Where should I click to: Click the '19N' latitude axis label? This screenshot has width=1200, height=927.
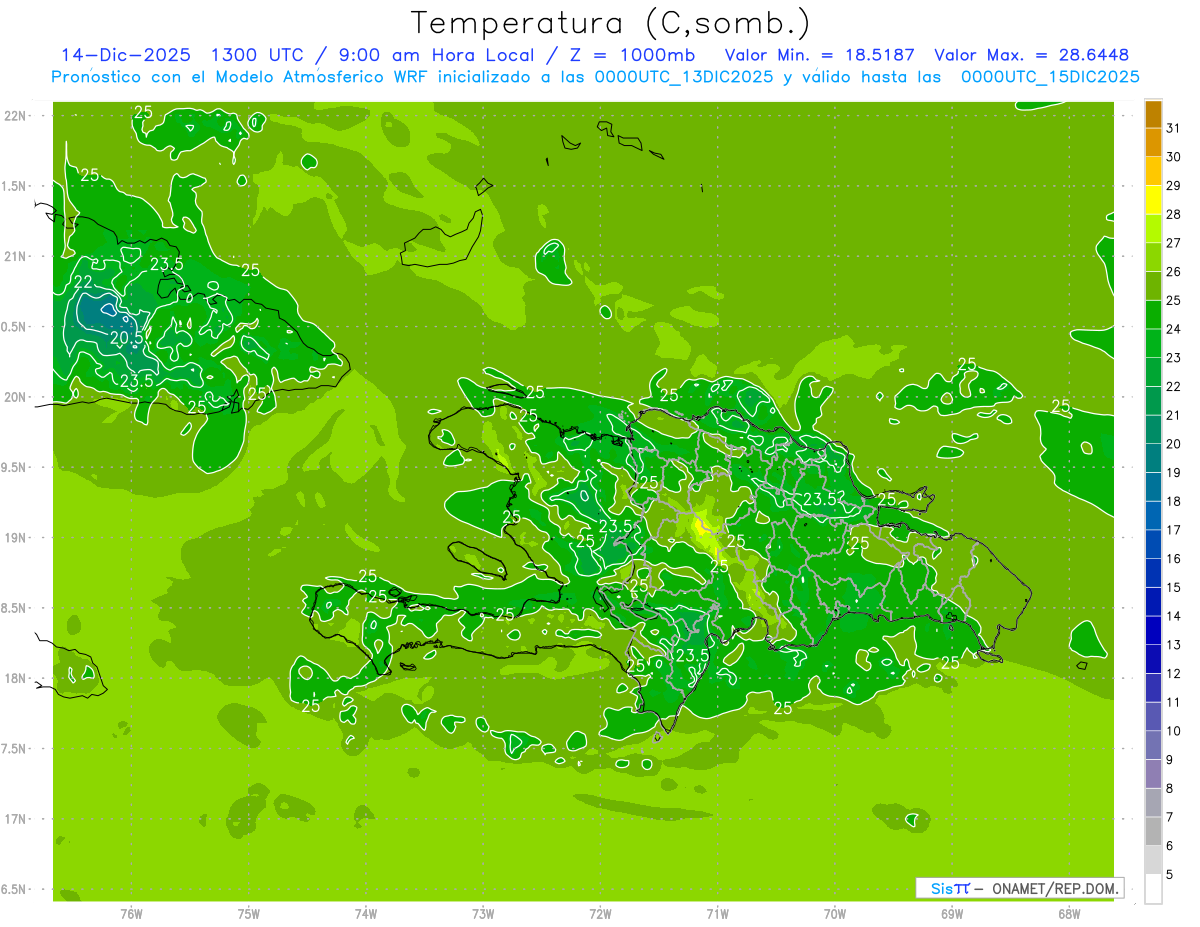(17, 538)
